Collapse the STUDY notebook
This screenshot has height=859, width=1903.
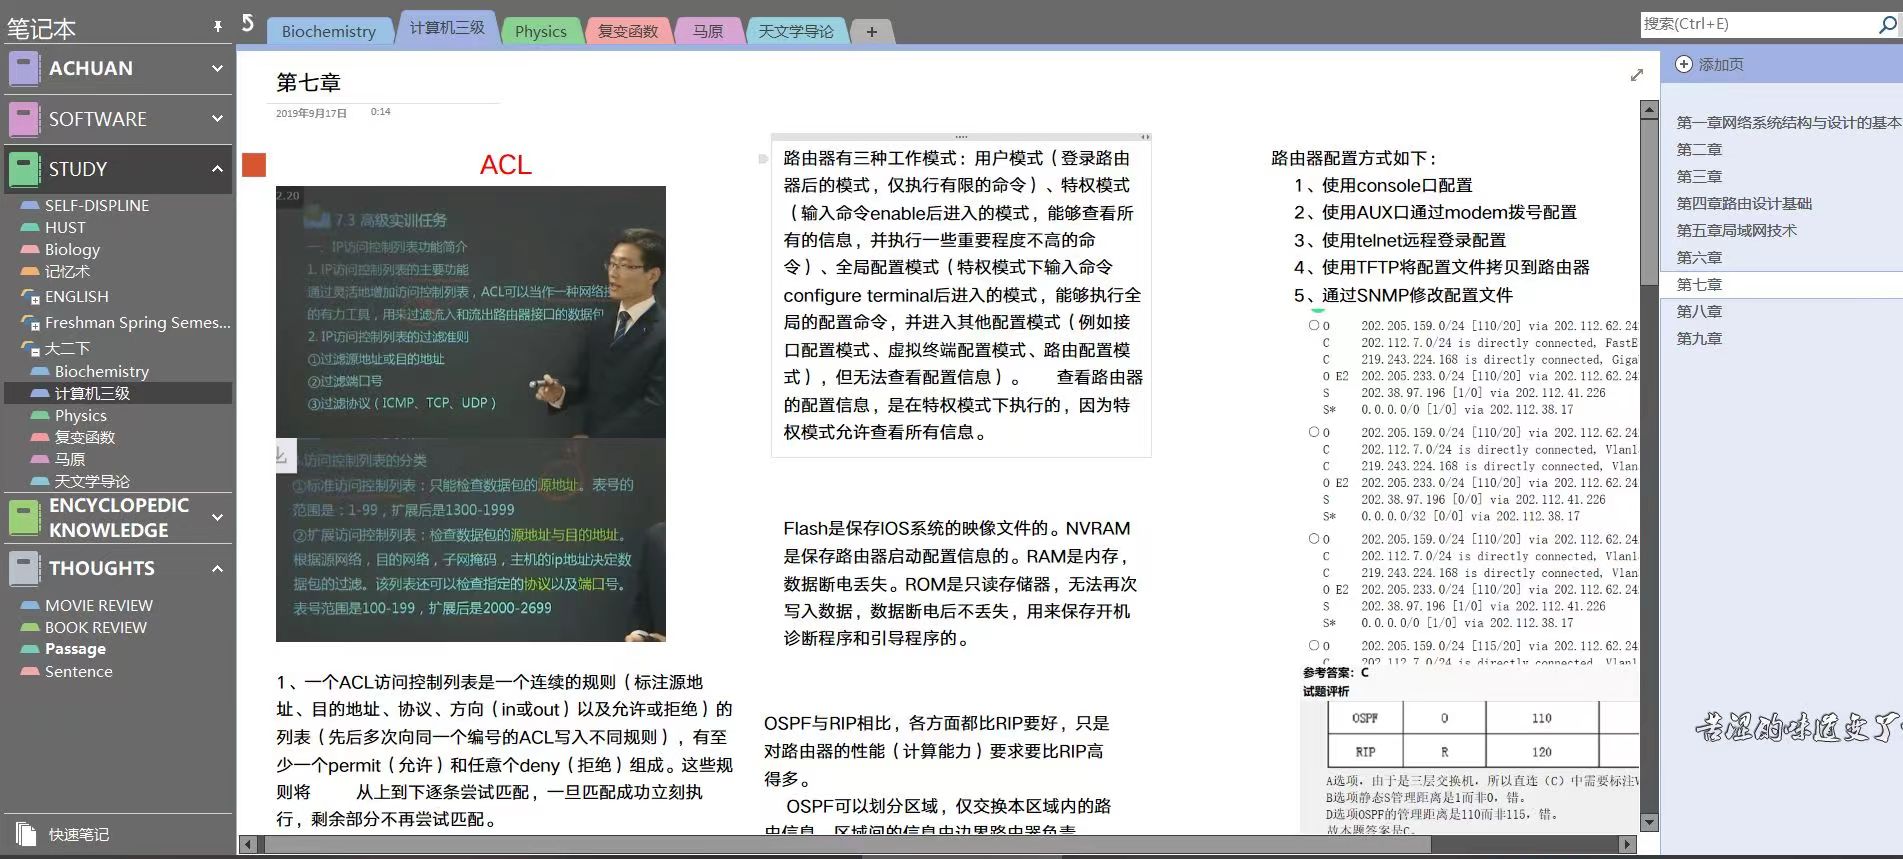tap(217, 169)
